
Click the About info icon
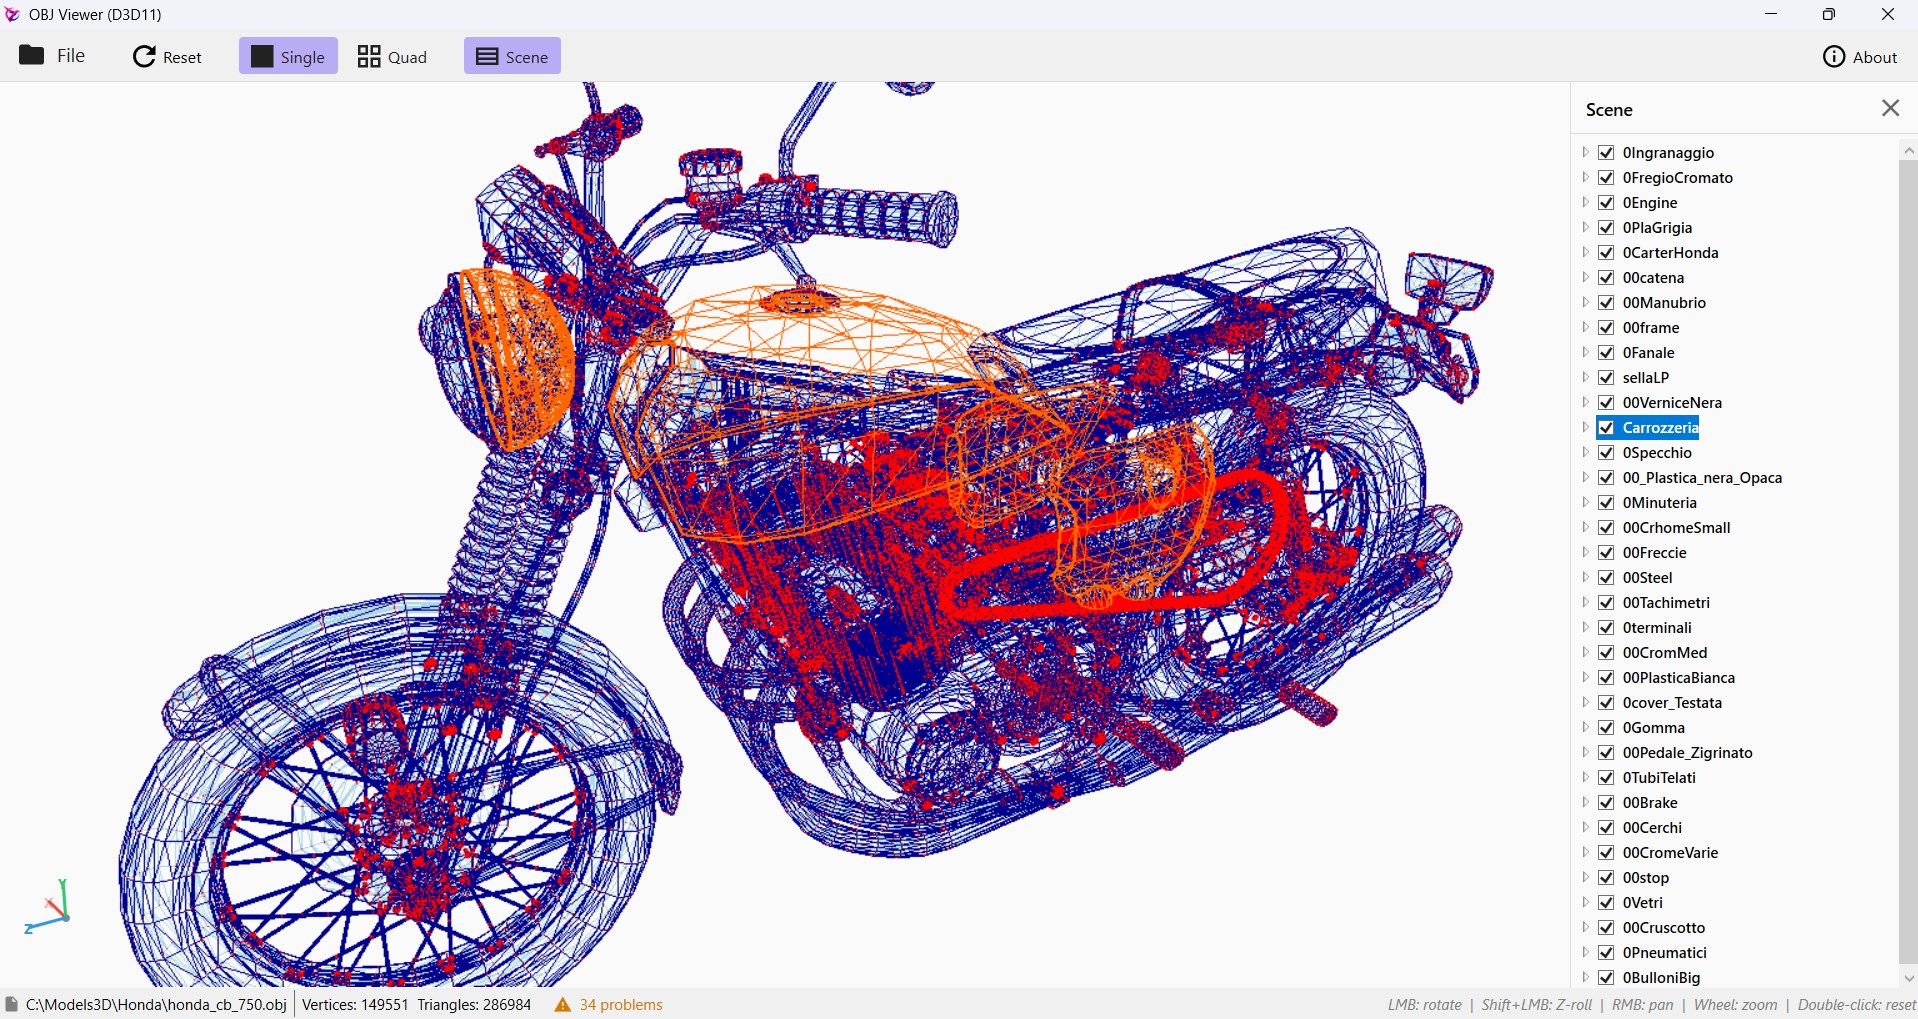coord(1834,57)
